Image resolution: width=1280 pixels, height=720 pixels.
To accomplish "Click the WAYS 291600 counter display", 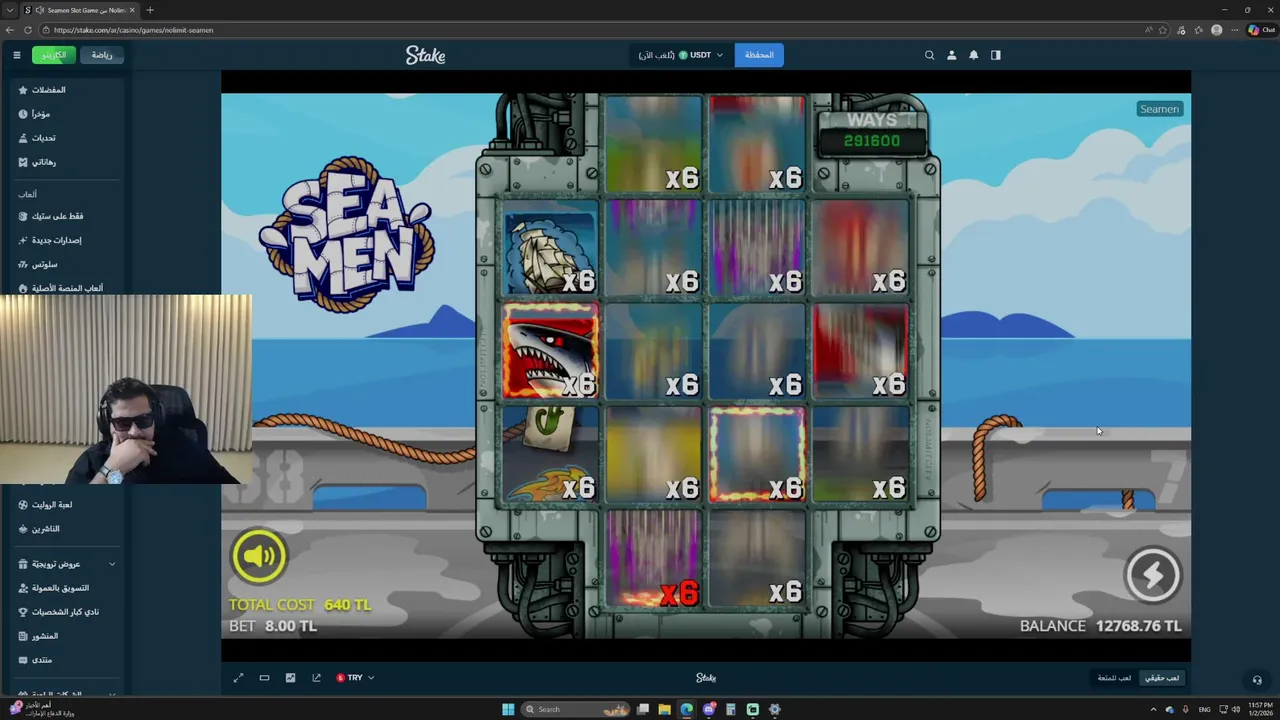I will (872, 133).
